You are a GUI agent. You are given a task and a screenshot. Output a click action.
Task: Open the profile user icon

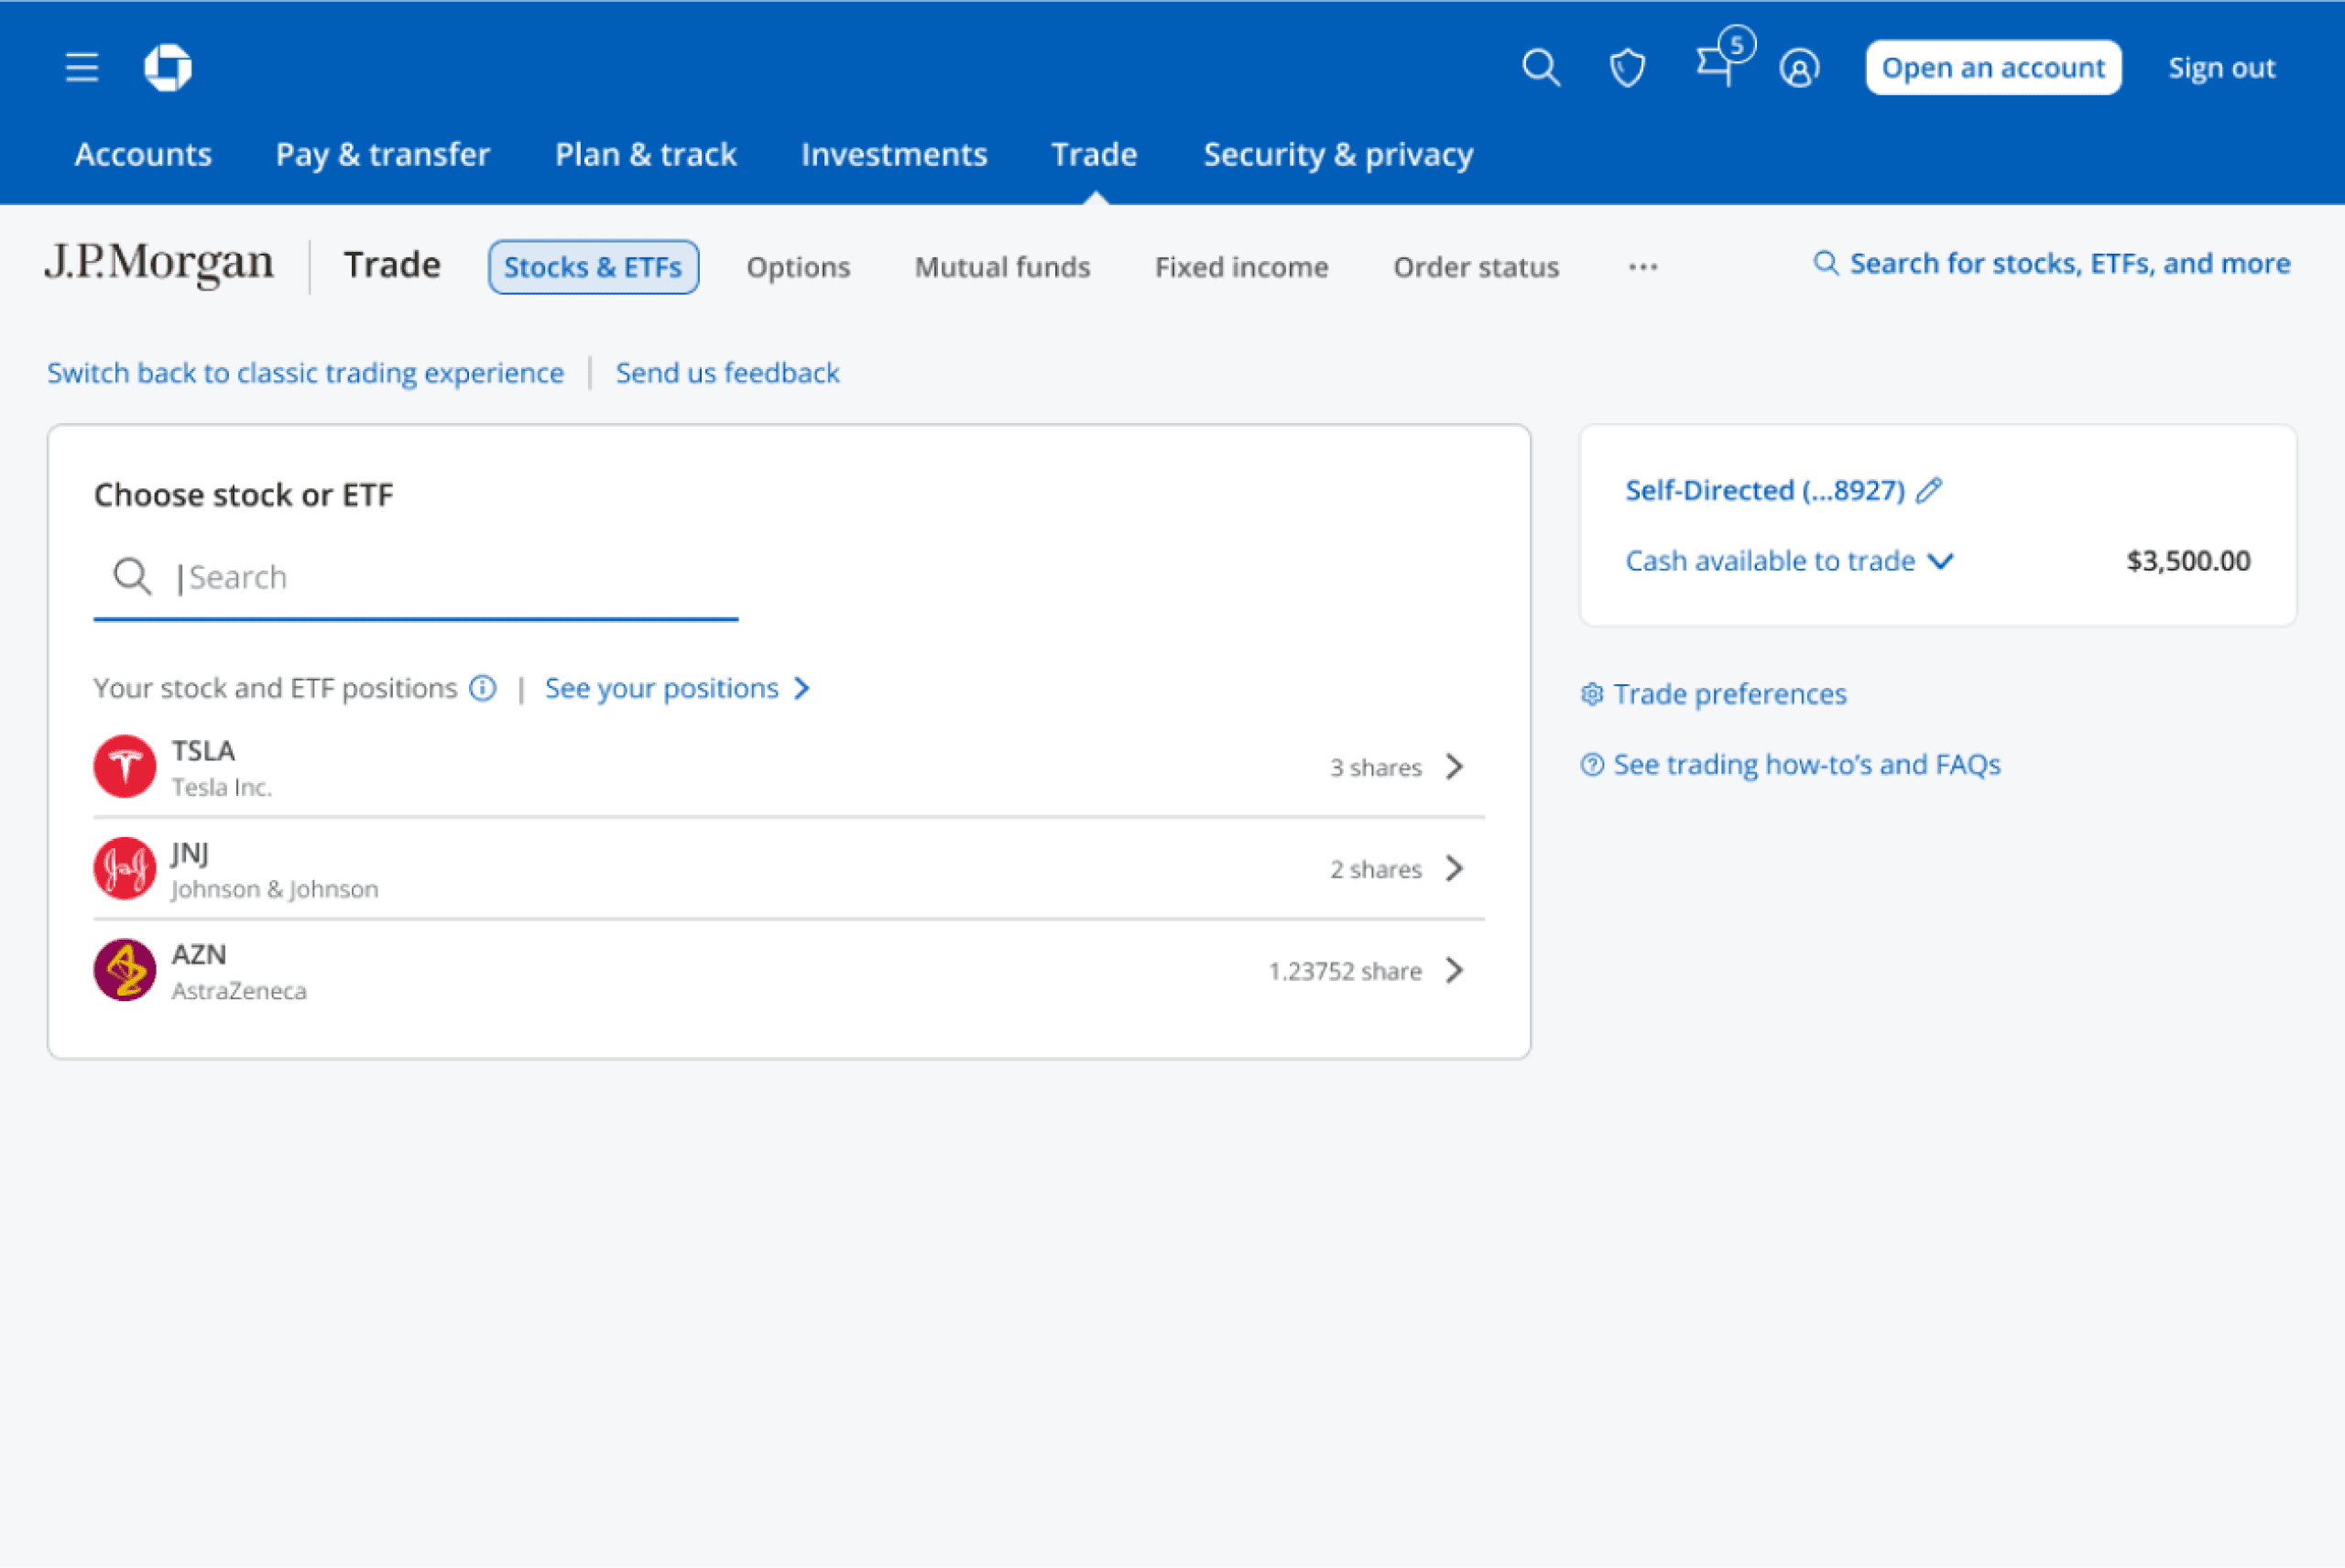pos(1799,68)
